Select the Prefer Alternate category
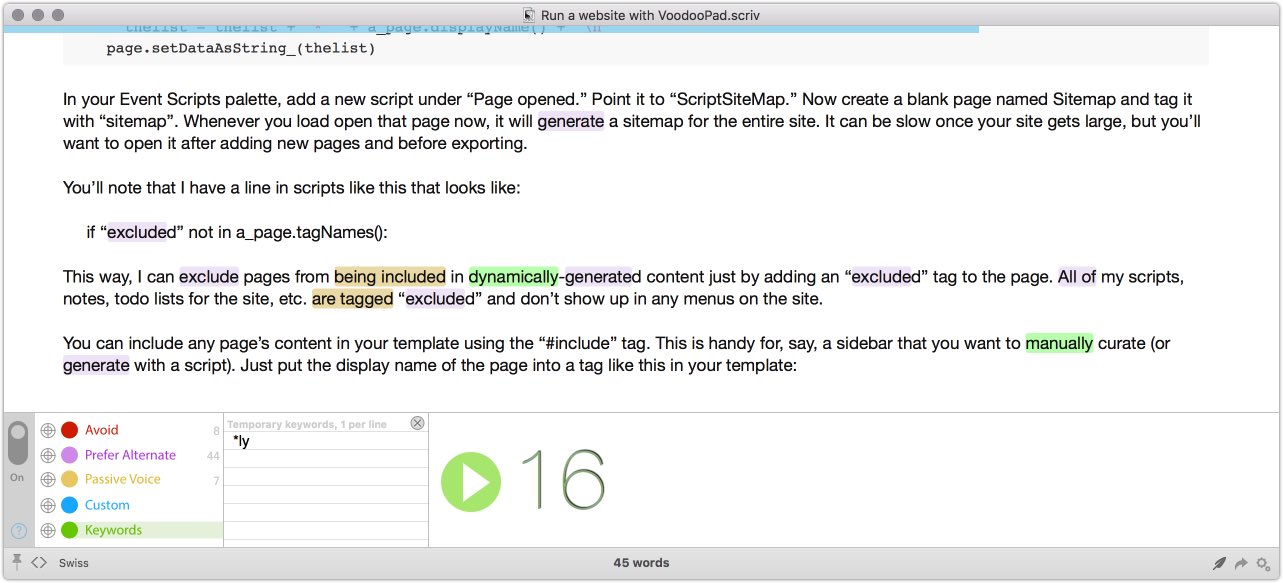The image size is (1283, 583). pyautogui.click(x=130, y=455)
